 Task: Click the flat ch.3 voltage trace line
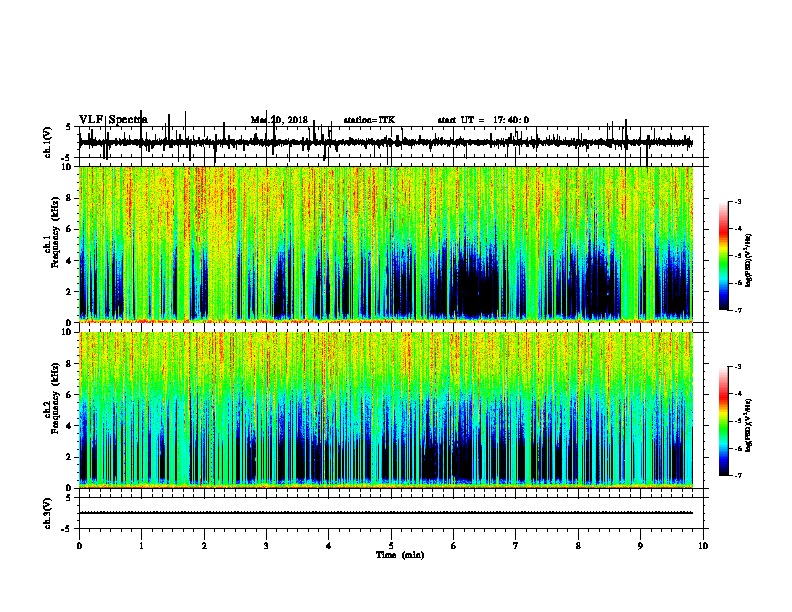point(386,513)
